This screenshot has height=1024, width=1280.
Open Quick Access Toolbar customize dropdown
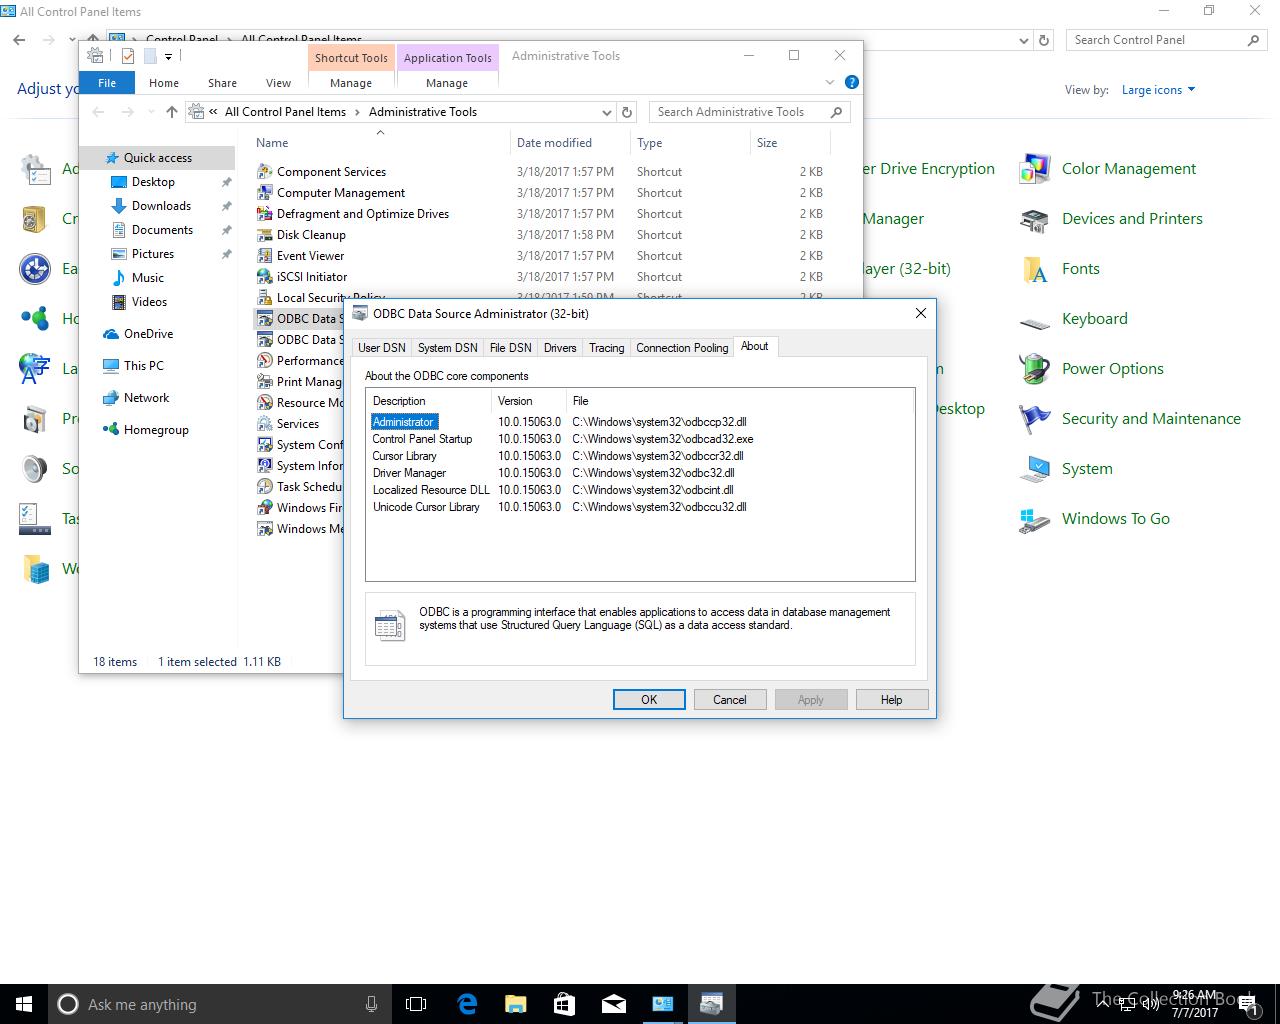[168, 57]
